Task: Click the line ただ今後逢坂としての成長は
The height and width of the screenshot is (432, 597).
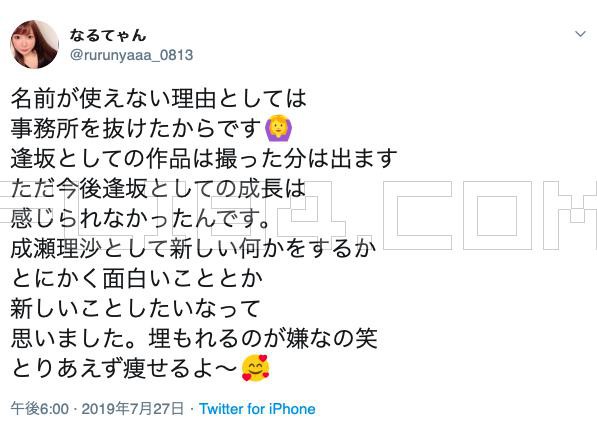Action: pos(158,188)
